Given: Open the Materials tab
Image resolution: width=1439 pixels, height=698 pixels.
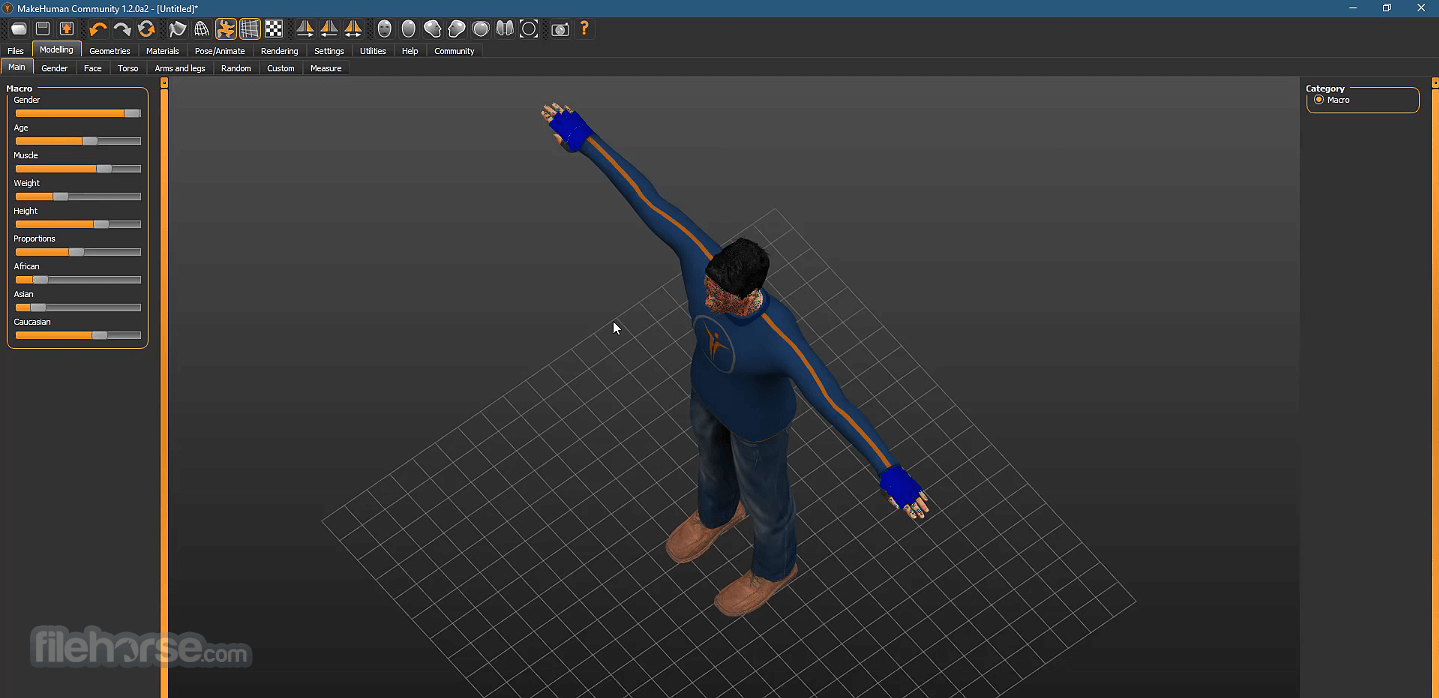Looking at the screenshot, I should [163, 51].
